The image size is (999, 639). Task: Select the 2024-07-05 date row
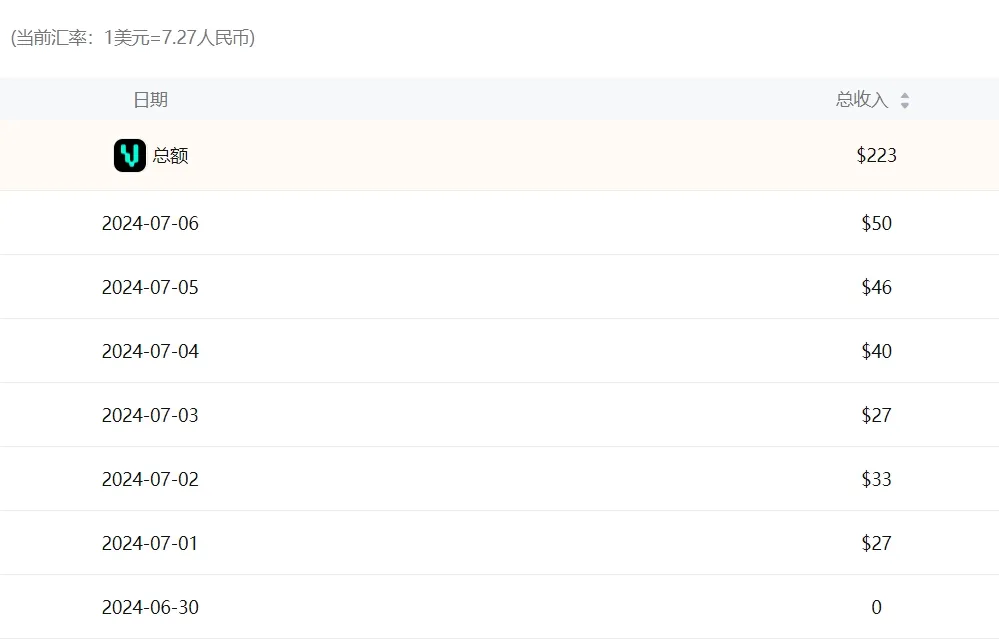150,287
